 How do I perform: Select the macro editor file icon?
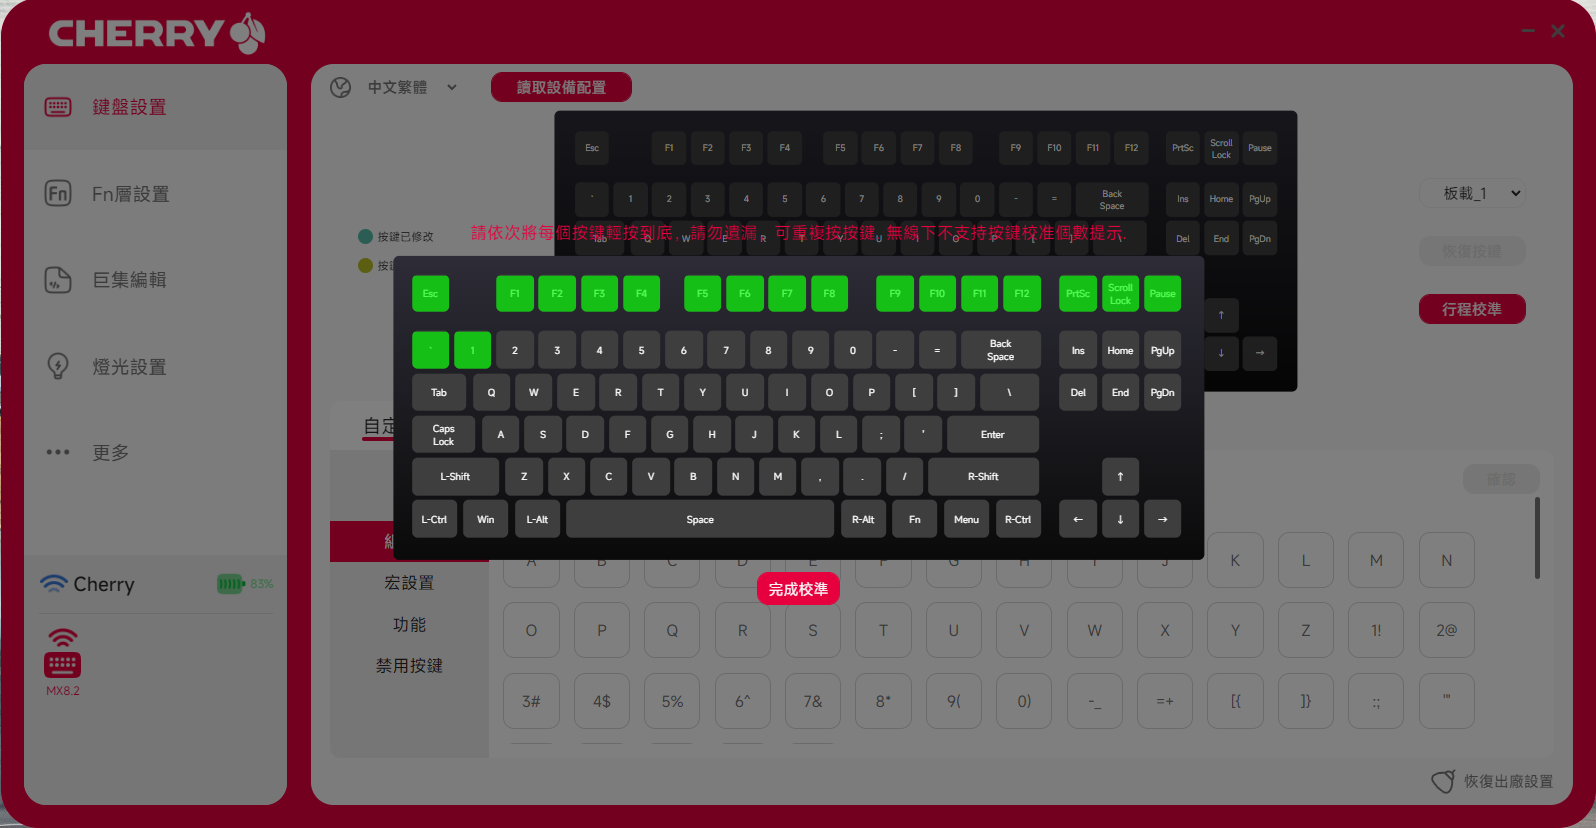point(58,280)
